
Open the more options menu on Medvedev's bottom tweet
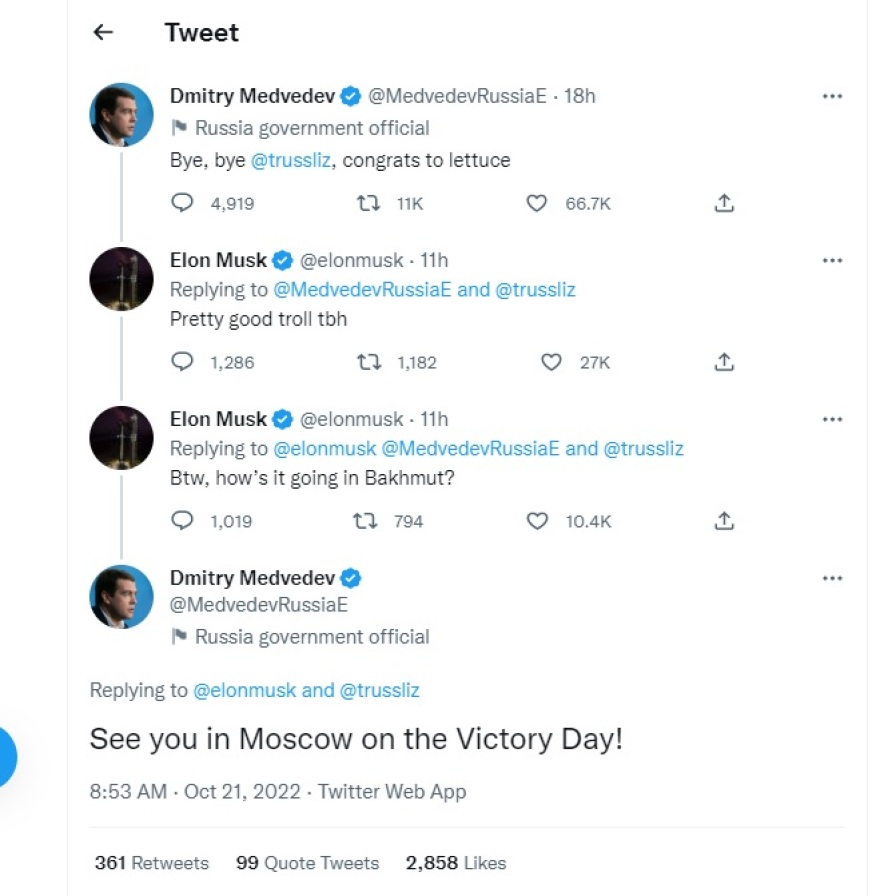pyautogui.click(x=832, y=577)
